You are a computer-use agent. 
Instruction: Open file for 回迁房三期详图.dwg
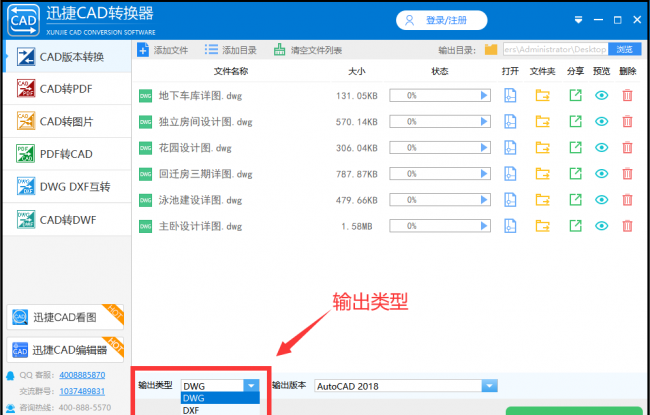coord(510,174)
